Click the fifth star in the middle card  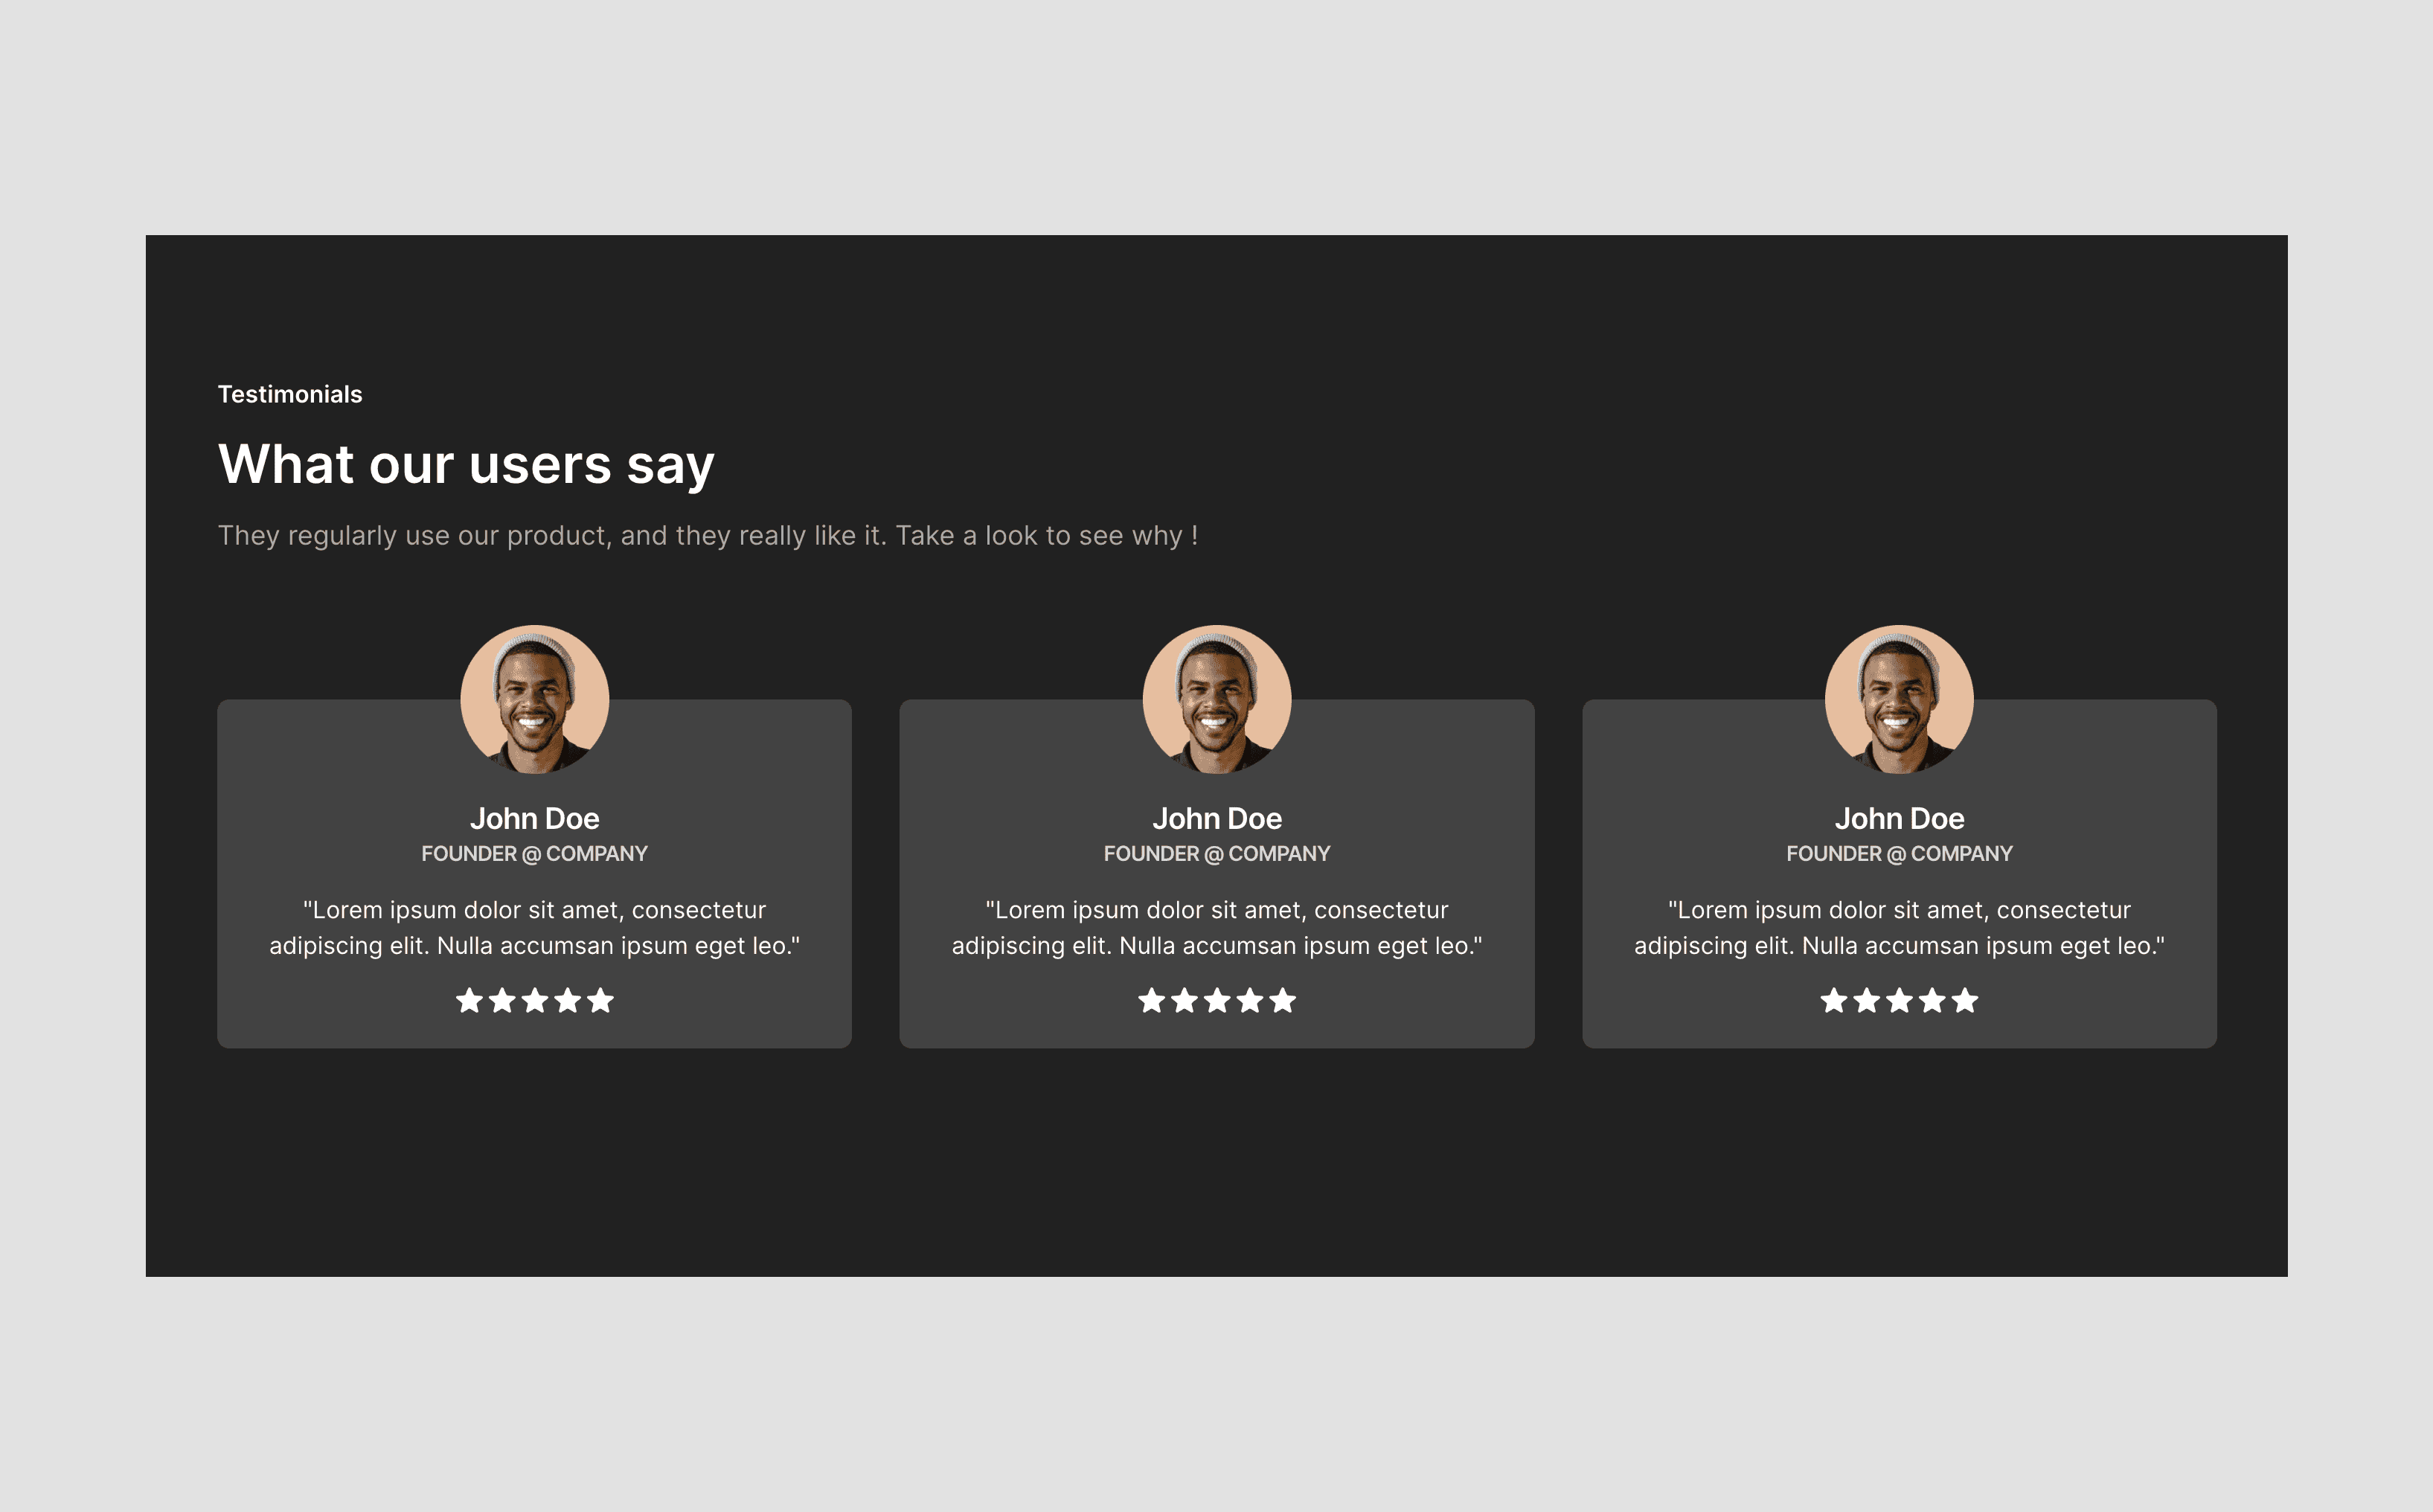1283,1000
